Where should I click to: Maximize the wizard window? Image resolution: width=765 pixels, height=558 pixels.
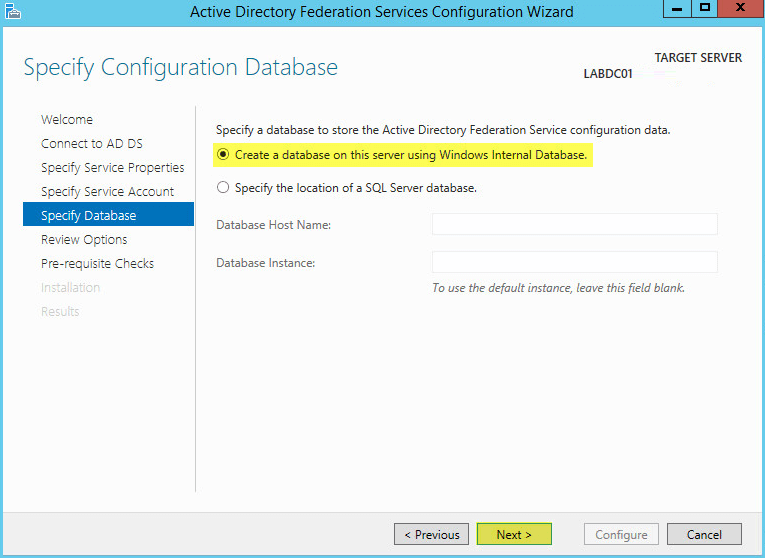(x=705, y=8)
